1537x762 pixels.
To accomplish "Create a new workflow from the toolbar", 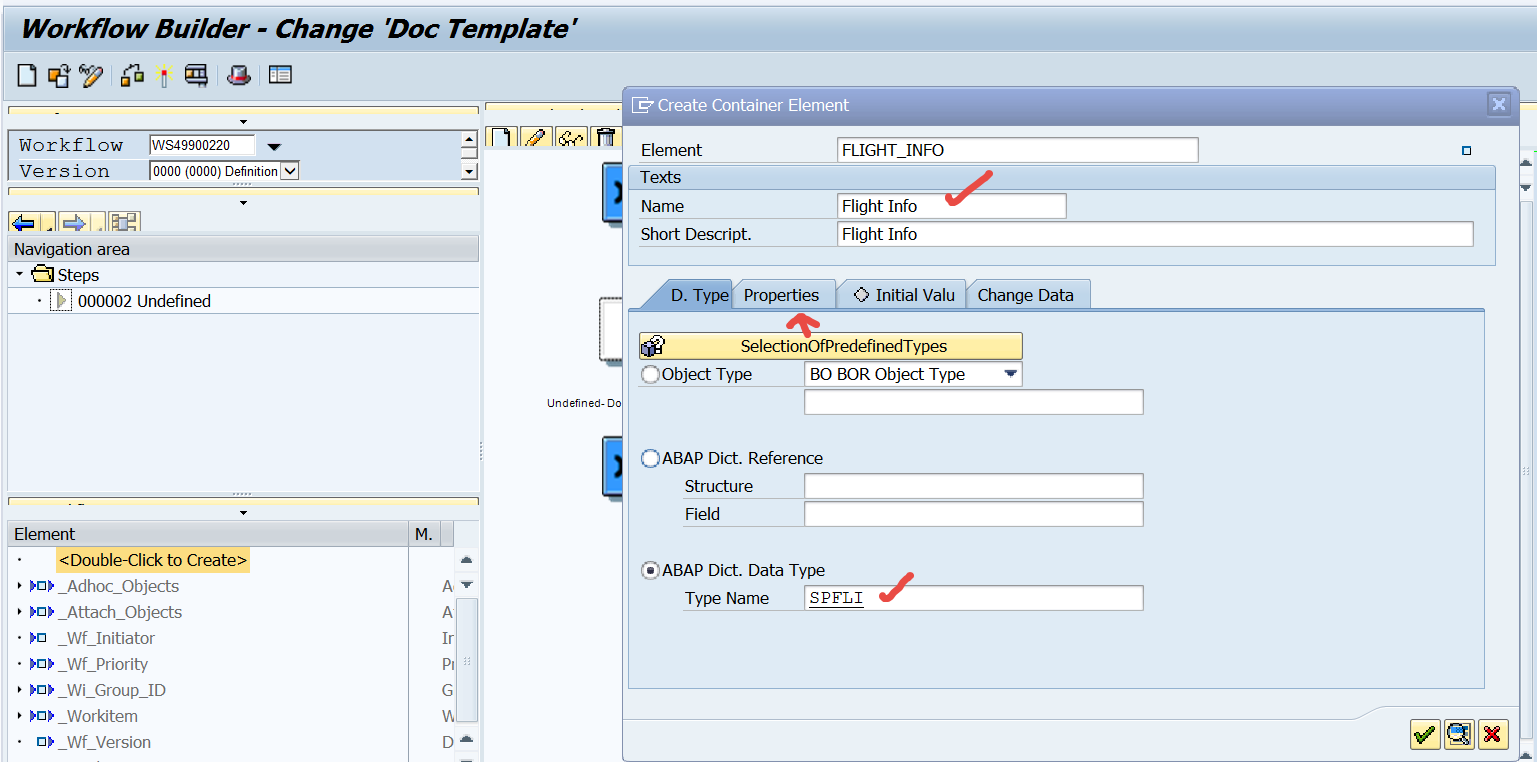I will click(x=28, y=75).
